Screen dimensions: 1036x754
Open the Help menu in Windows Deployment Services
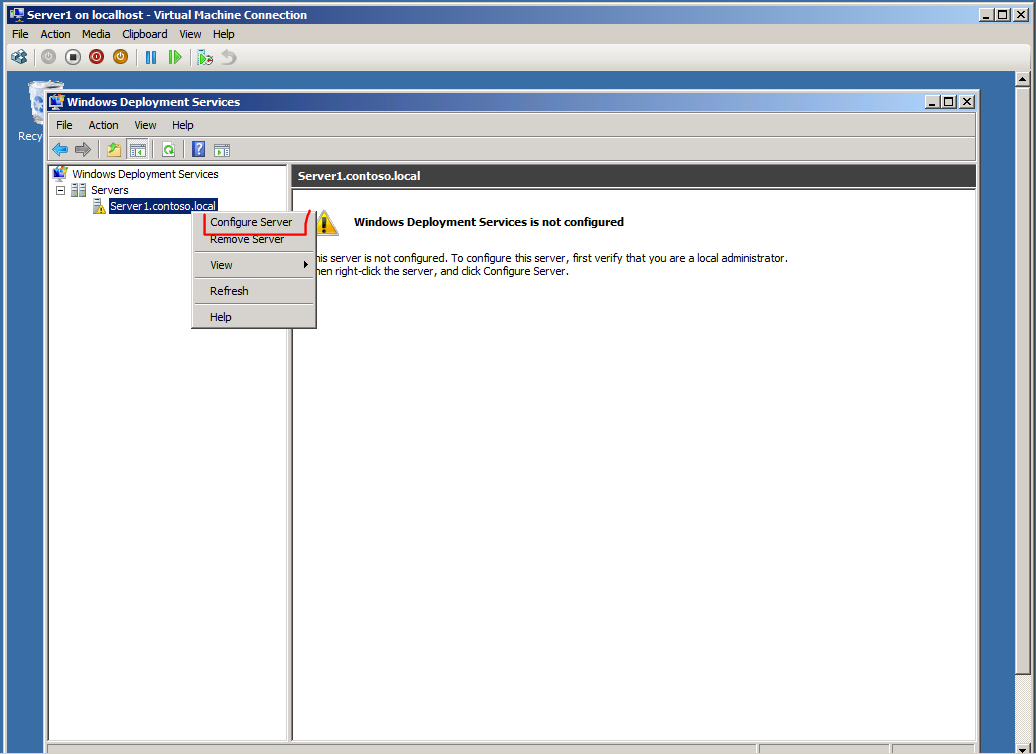point(183,125)
